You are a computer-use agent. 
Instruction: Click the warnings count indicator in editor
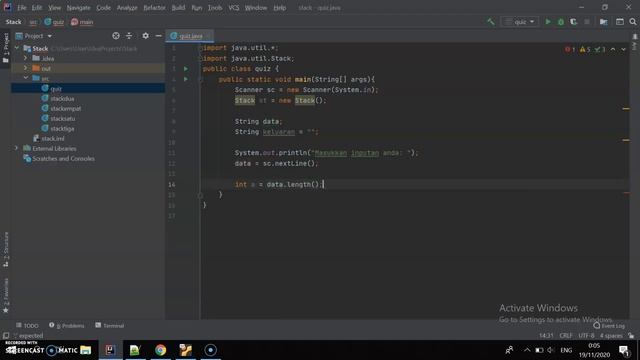tap(585, 49)
